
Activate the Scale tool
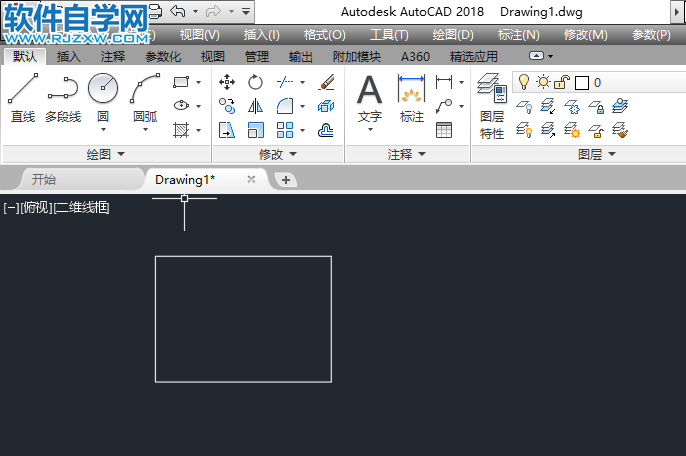pyautogui.click(x=255, y=130)
